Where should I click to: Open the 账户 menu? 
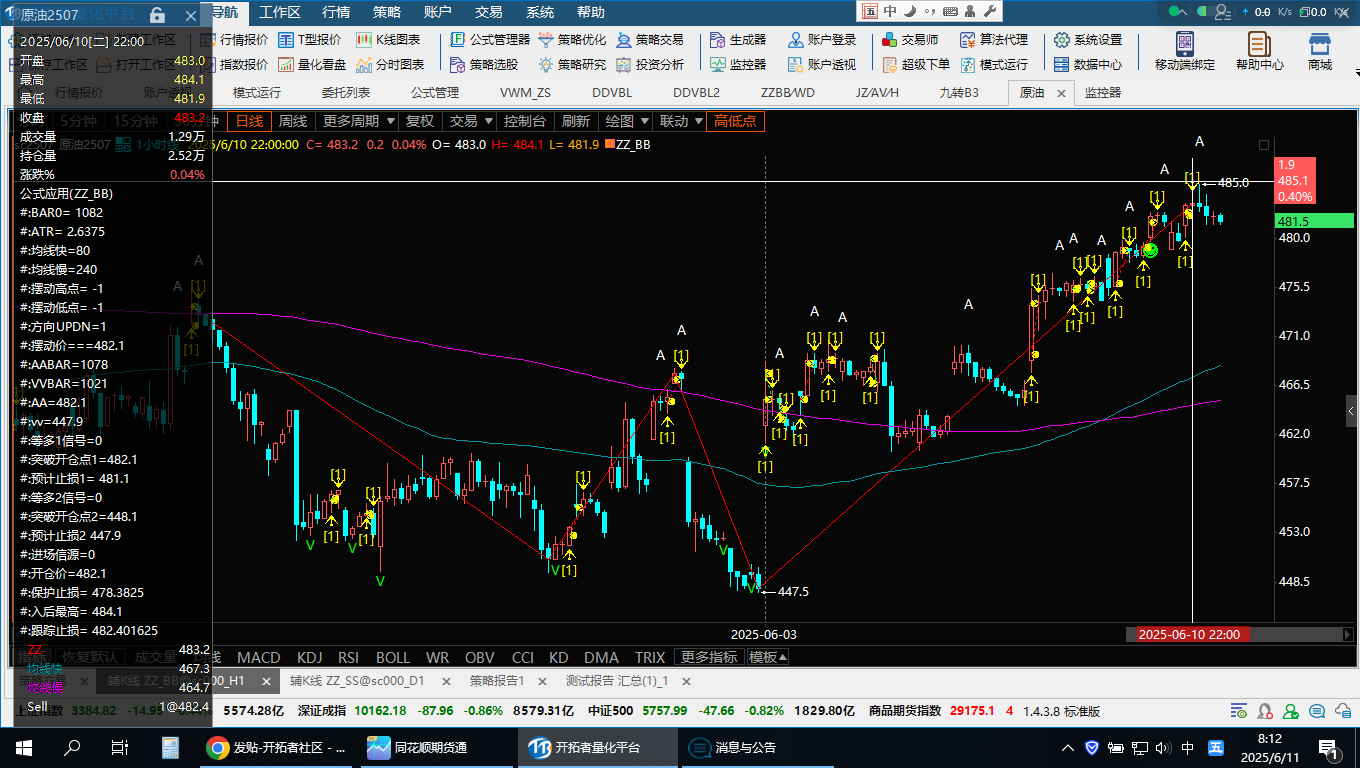tap(438, 13)
